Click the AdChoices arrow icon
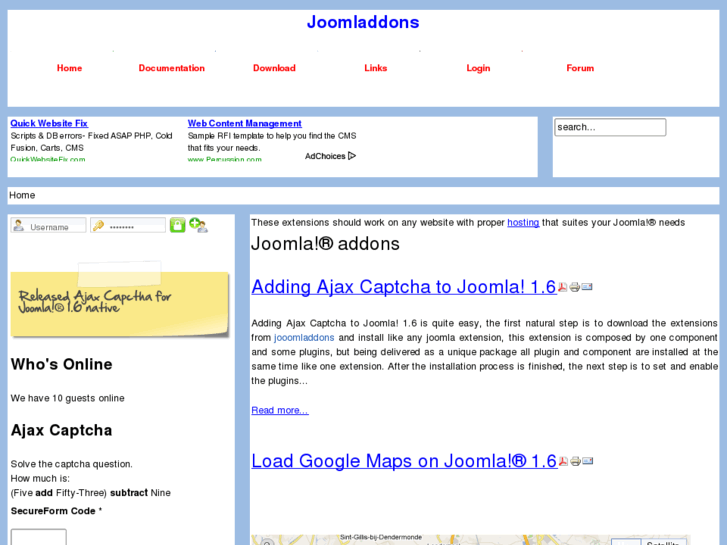This screenshot has width=727, height=545. click(352, 156)
